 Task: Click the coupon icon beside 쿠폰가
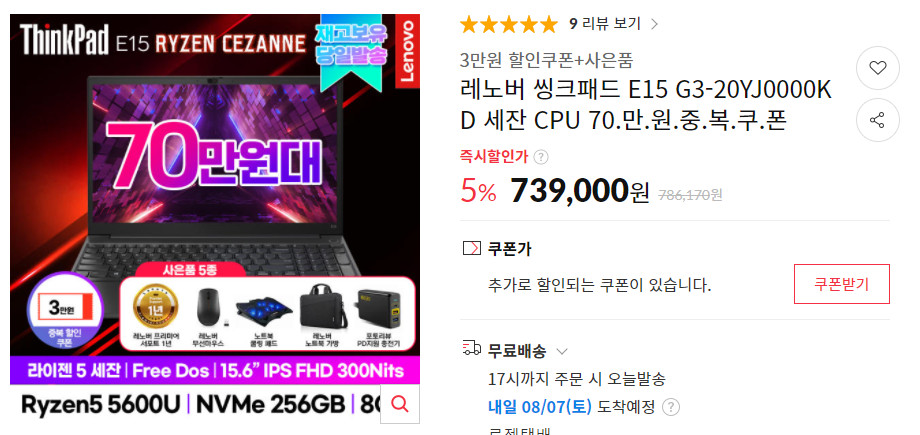pos(471,249)
